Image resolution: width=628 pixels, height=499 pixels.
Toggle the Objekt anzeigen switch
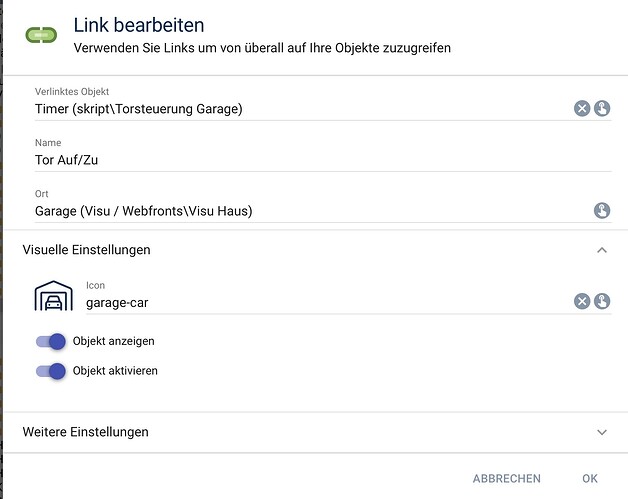(x=51, y=342)
